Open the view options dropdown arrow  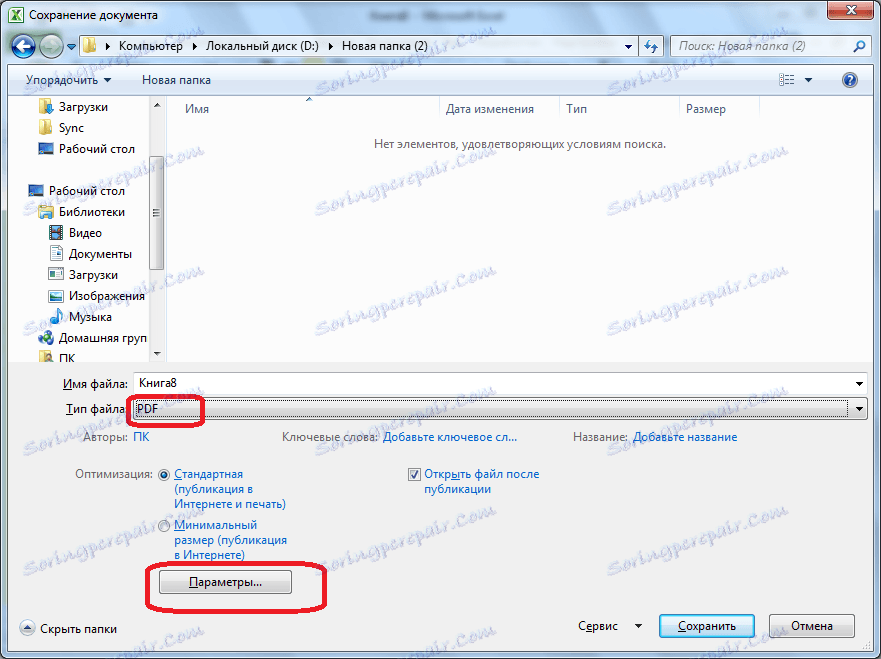point(809,80)
